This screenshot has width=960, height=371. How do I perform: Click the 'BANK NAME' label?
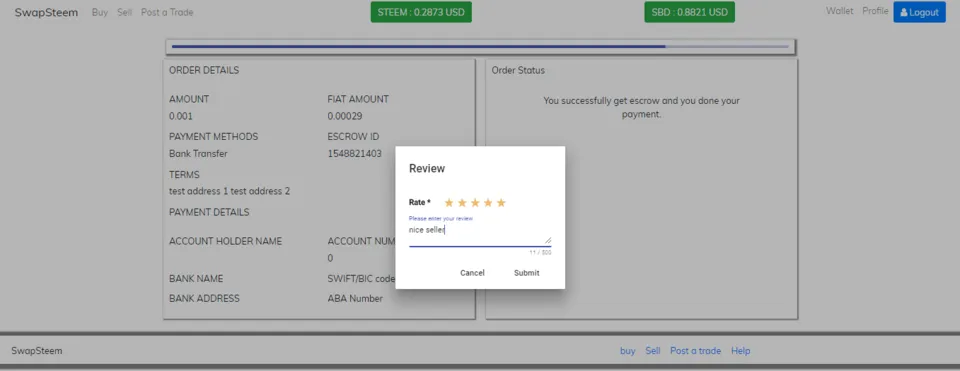pos(196,279)
